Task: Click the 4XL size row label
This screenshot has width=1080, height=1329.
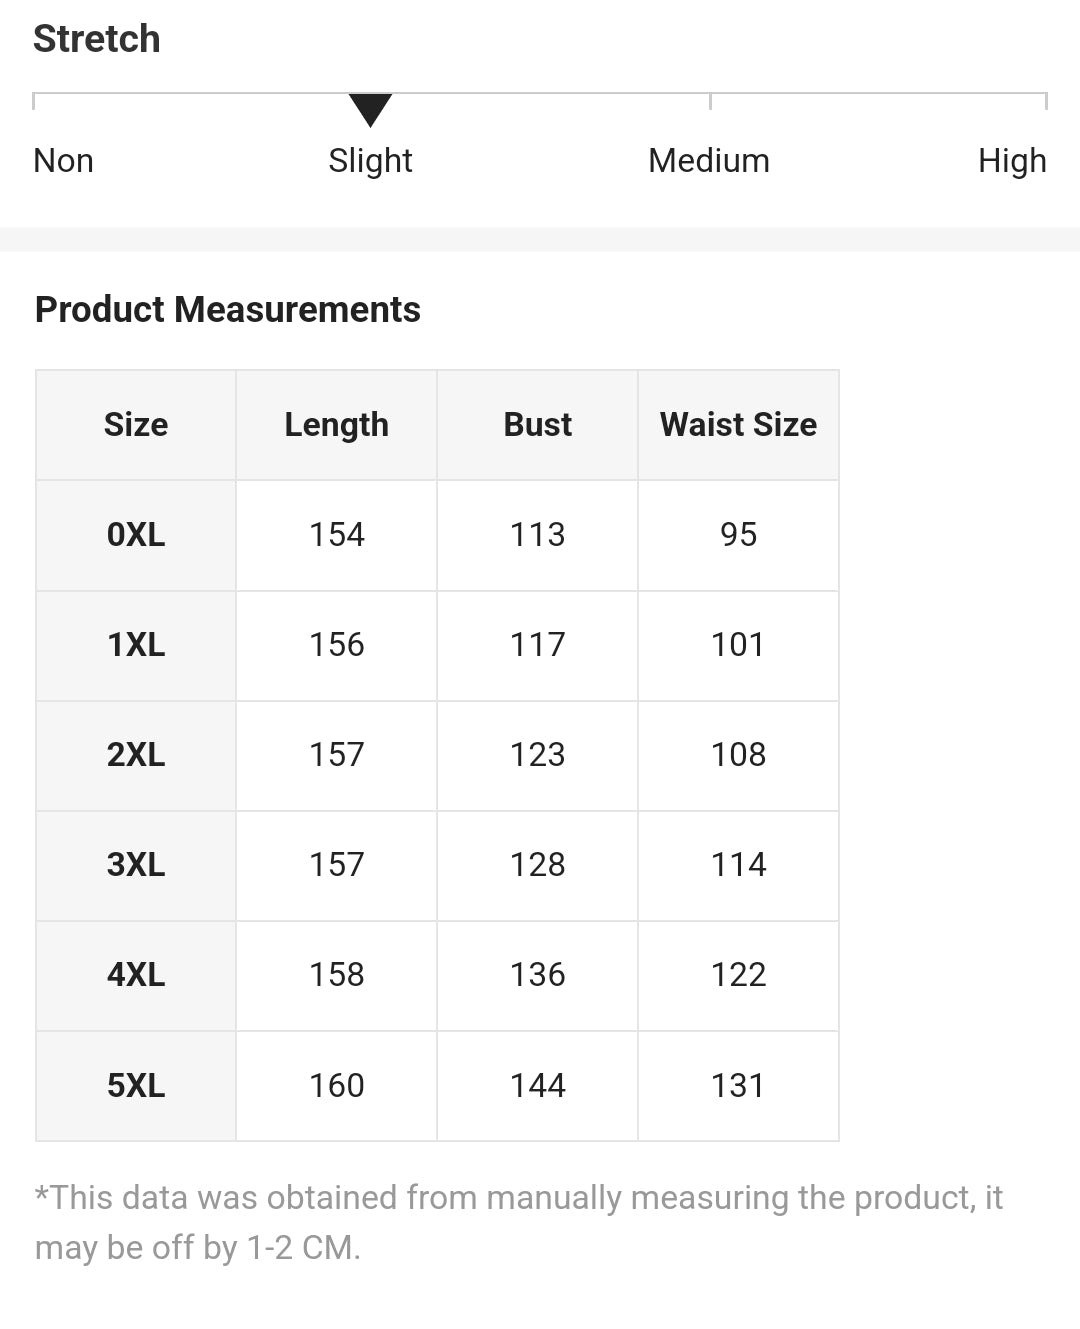Action: click(x=136, y=975)
